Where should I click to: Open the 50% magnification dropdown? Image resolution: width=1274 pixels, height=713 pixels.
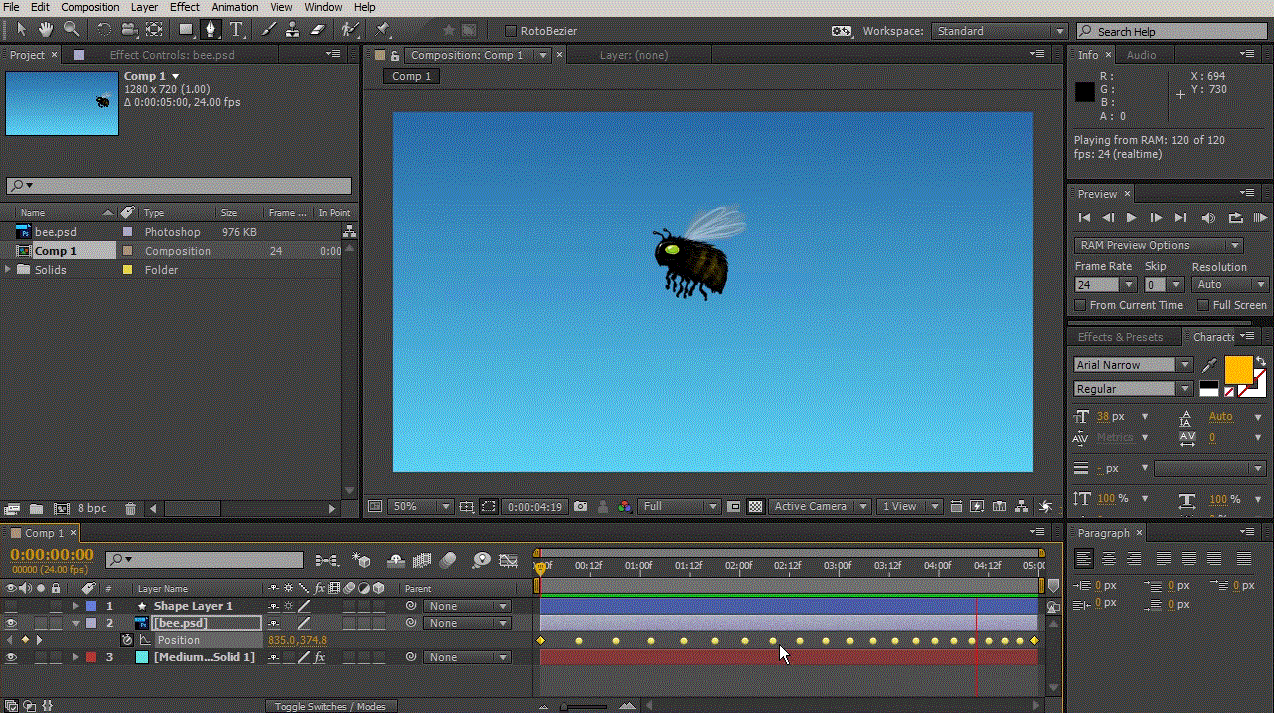[420, 507]
